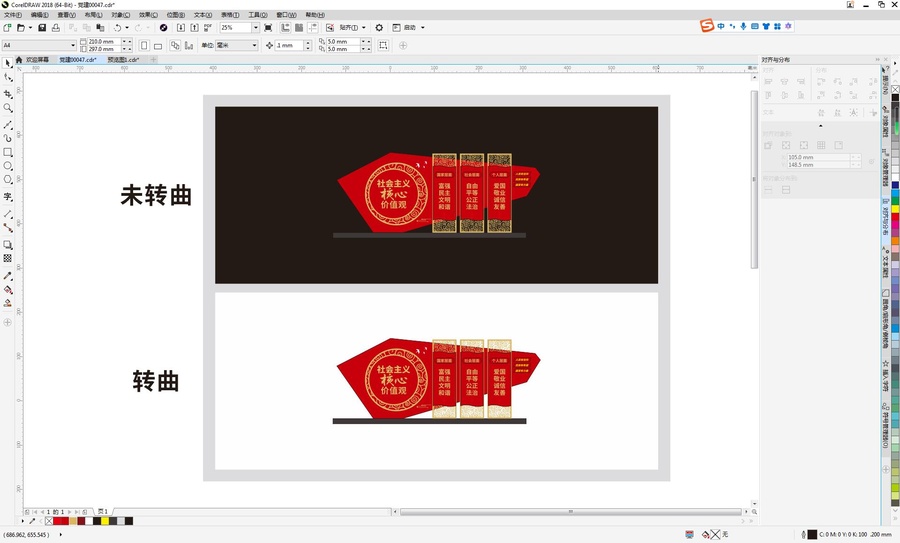Toggle treat all objects as filled
Image resolution: width=900 pixels, height=543 pixels.
[x=383, y=45]
